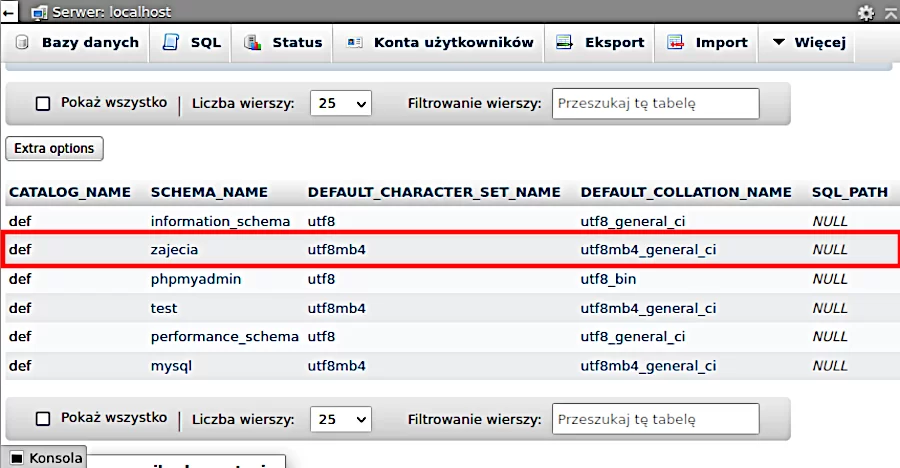Image resolution: width=900 pixels, height=468 pixels.
Task: Focus top Filtrowanie wierszy search field
Action: click(x=655, y=103)
